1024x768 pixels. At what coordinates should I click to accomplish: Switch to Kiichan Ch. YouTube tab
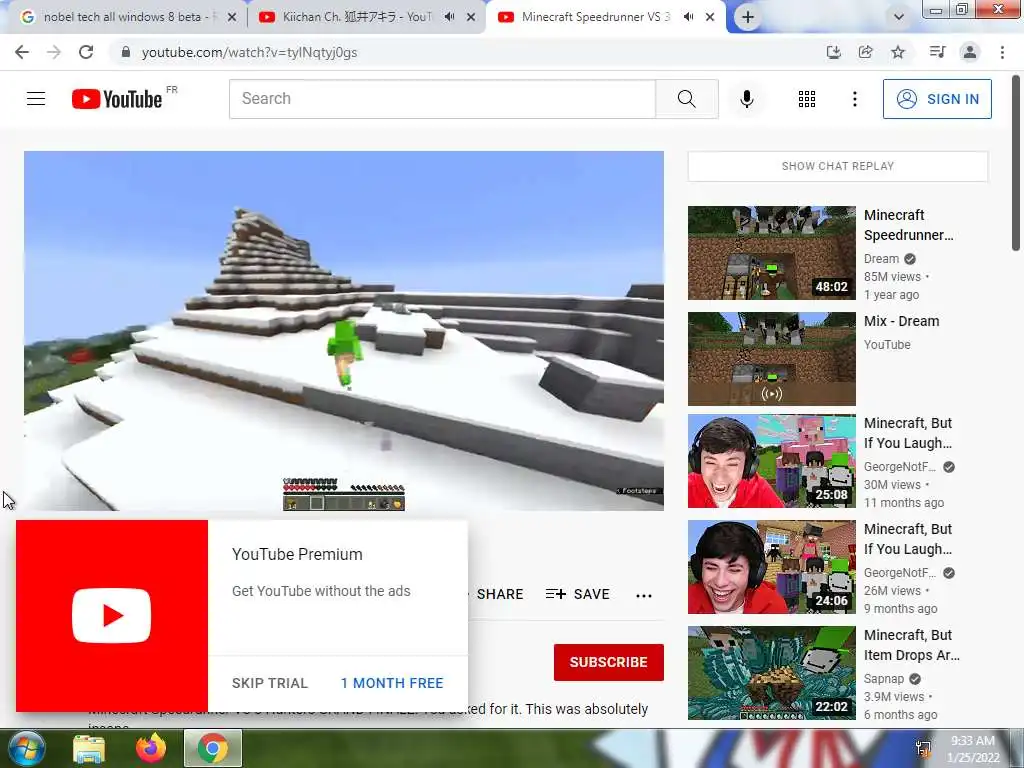[x=356, y=18]
